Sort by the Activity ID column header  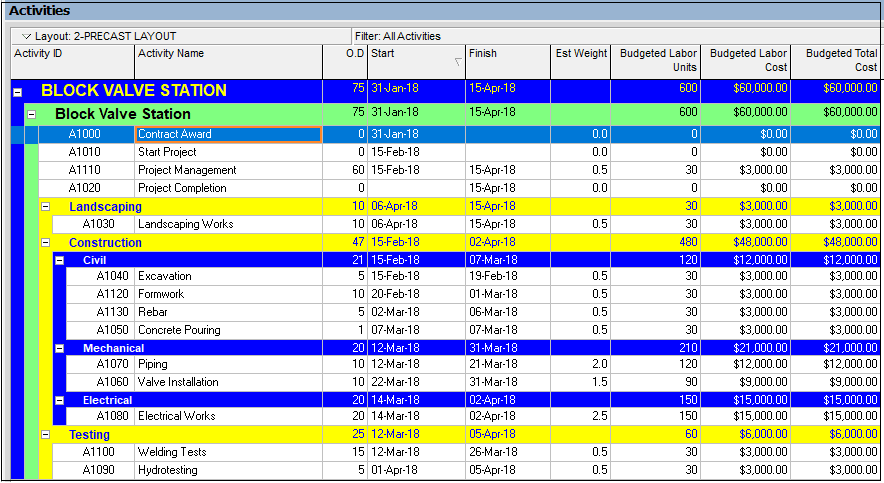coord(73,61)
